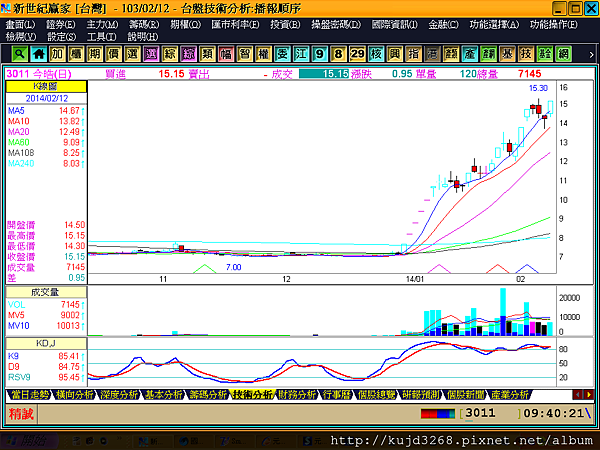Open the 開始 Start button on taskbar
Viewport: 600px width, 450px height.
coord(27,441)
